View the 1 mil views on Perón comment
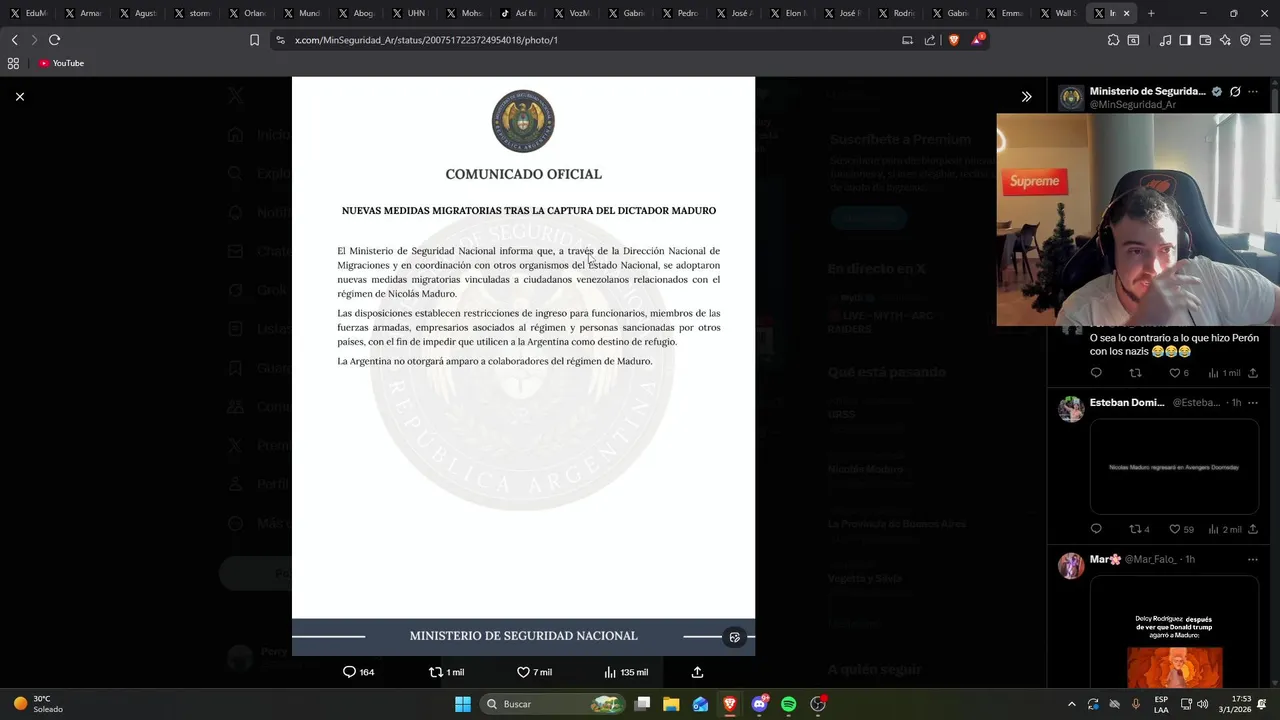Image resolution: width=1280 pixels, height=720 pixels. (1223, 373)
